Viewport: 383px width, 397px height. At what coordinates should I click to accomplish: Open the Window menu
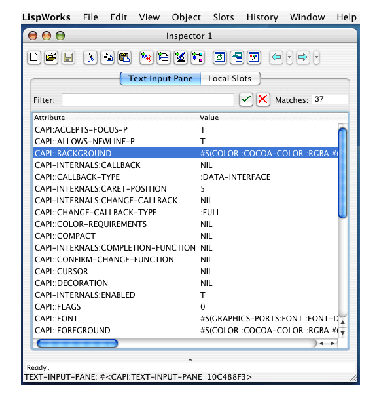(x=307, y=17)
